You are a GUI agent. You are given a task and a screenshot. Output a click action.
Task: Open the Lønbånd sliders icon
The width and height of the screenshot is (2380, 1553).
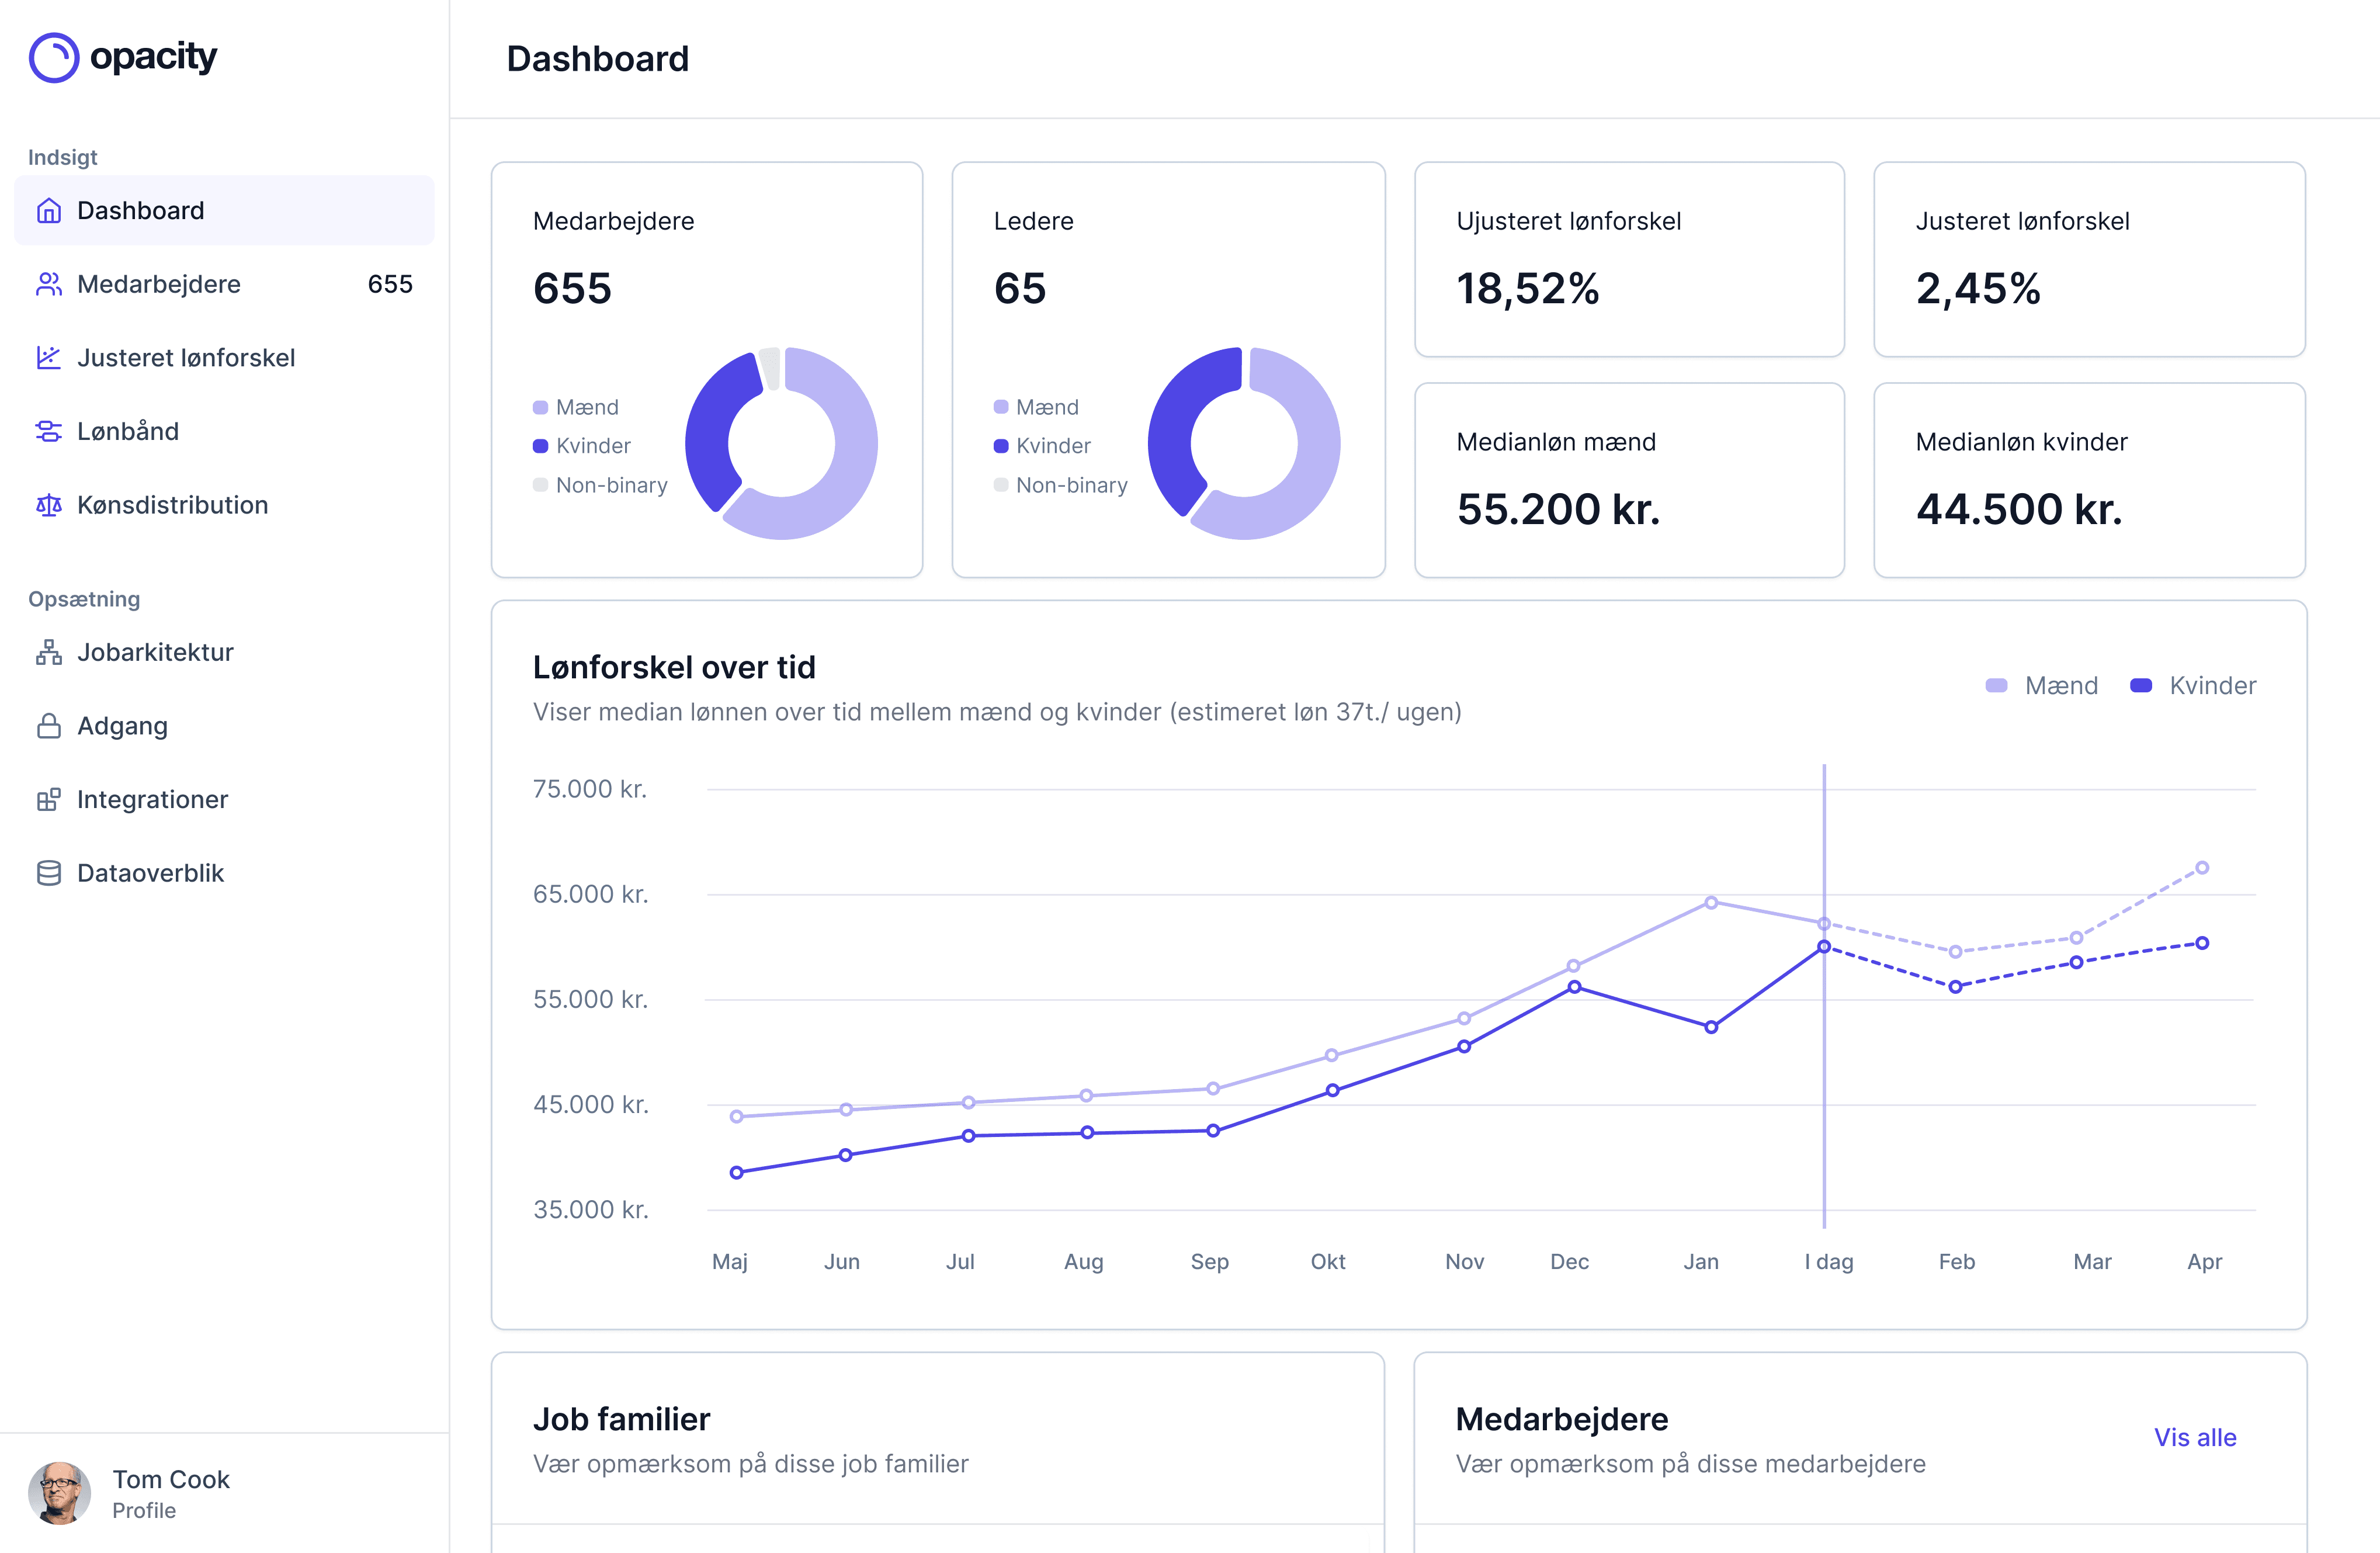pos(48,431)
